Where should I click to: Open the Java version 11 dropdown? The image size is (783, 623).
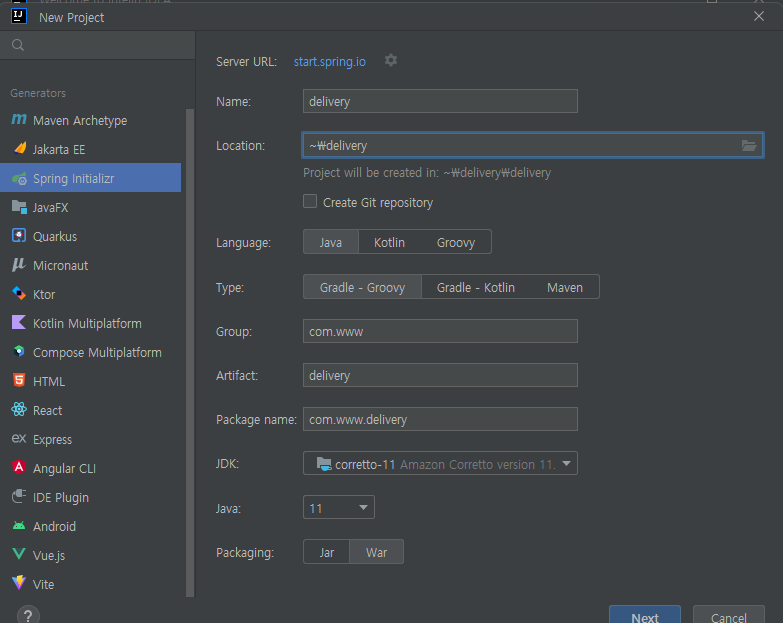pyautogui.click(x=339, y=508)
